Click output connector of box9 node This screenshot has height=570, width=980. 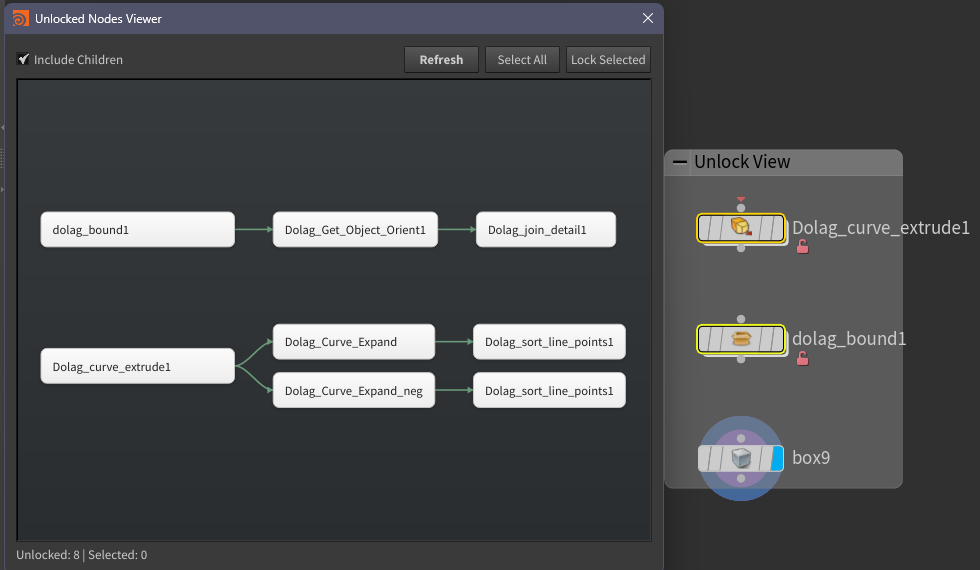point(740,479)
